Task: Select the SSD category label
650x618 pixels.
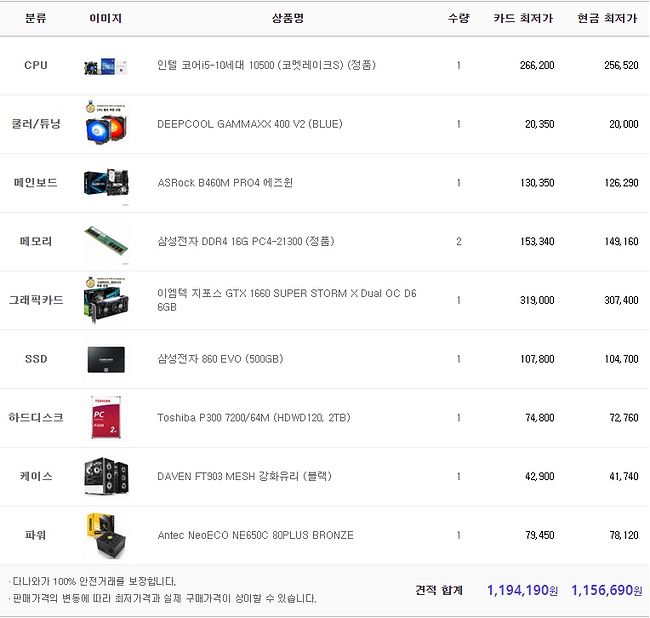Action: tap(36, 359)
